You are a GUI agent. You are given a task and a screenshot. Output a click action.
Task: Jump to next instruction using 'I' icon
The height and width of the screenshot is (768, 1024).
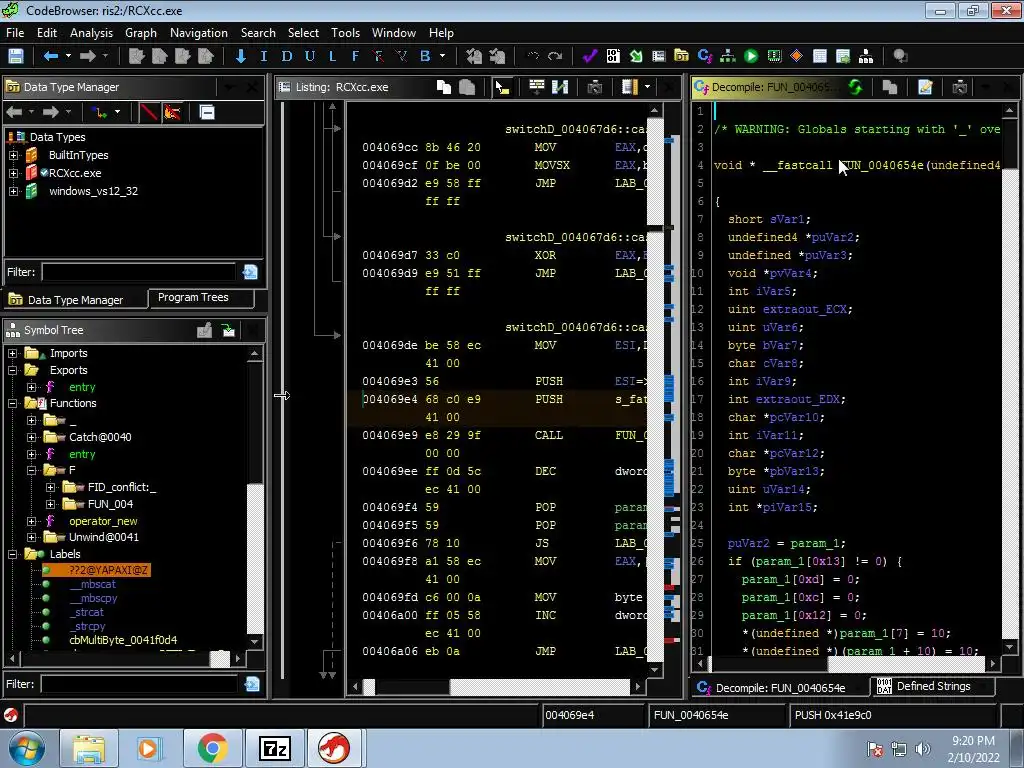pos(264,56)
